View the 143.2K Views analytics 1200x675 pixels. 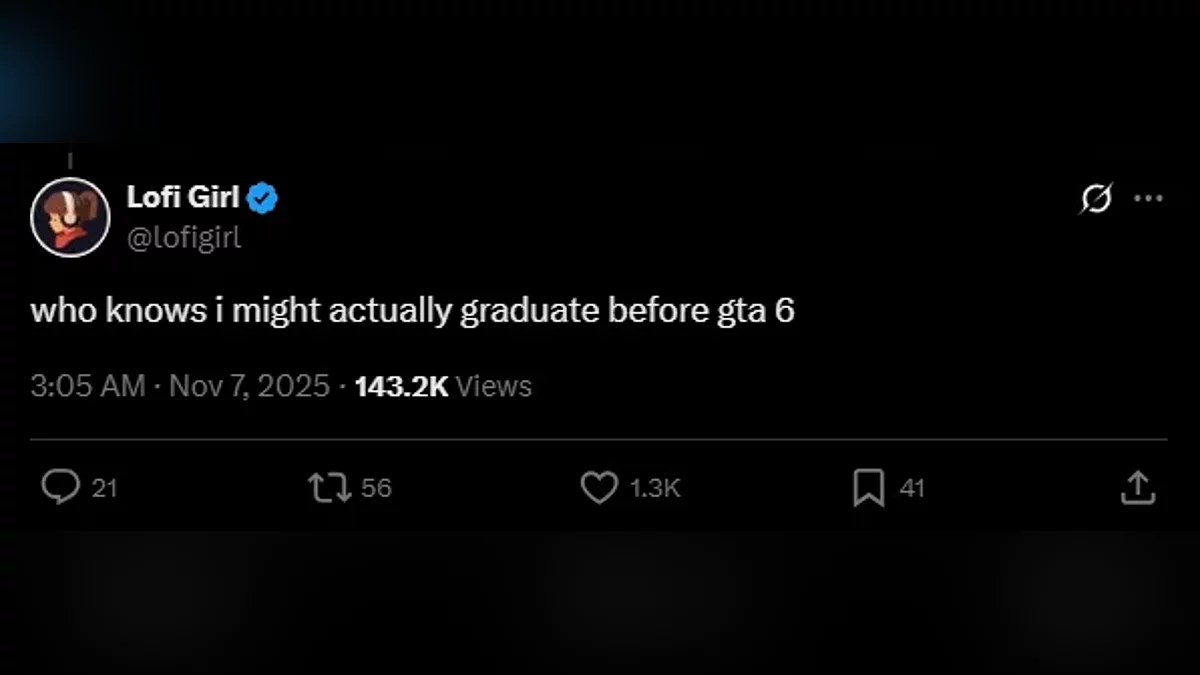443,386
